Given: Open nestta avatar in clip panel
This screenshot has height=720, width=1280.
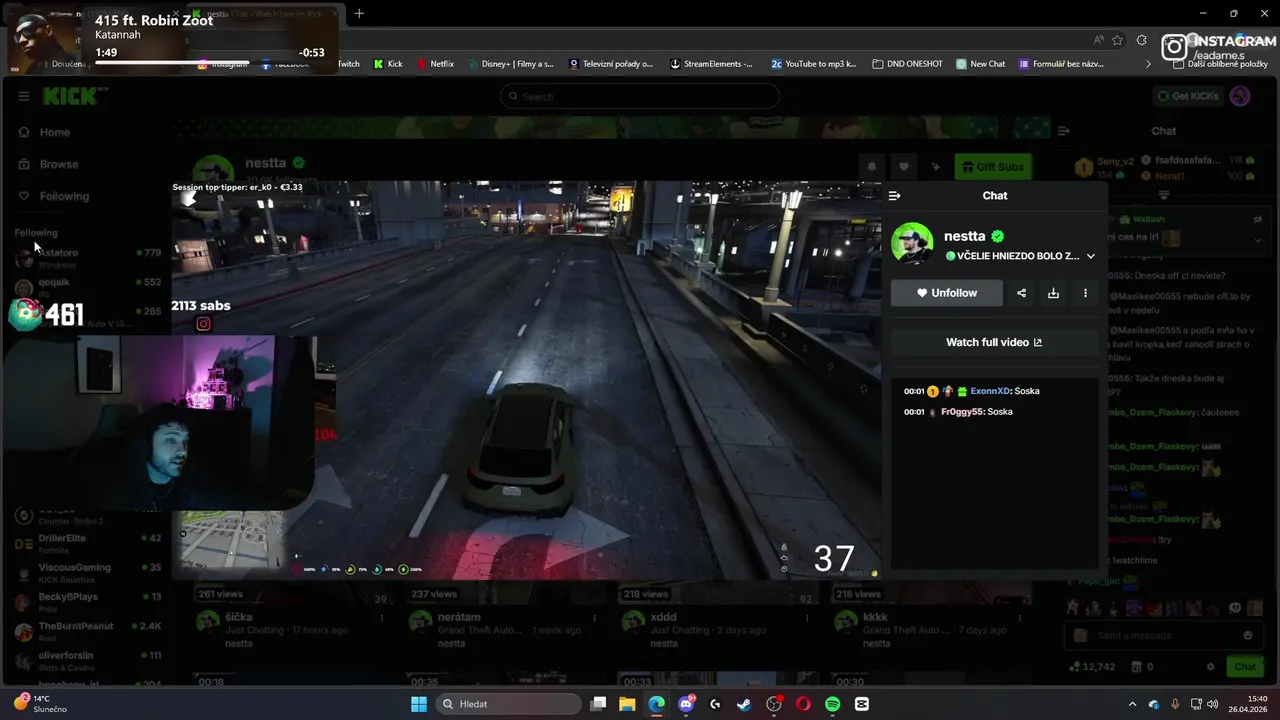Looking at the screenshot, I should point(912,243).
